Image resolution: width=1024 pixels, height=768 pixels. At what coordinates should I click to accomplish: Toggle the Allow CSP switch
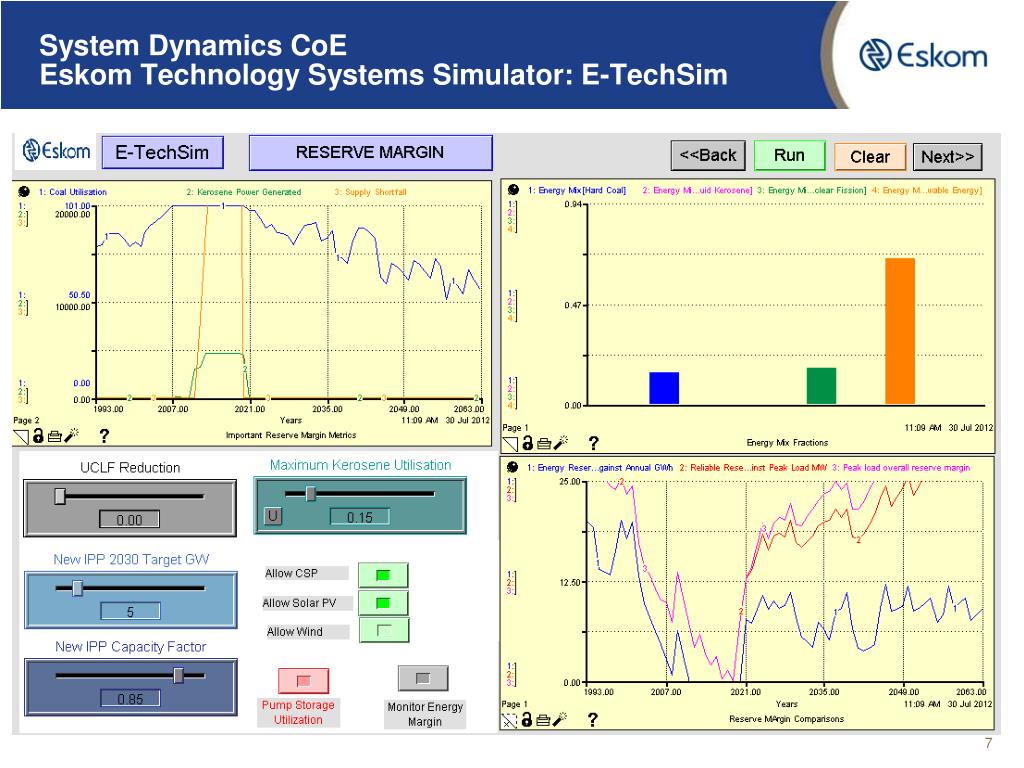point(383,575)
